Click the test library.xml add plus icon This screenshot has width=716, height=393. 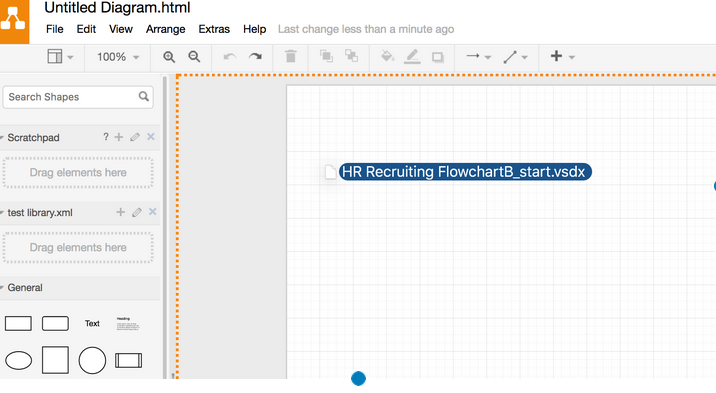pos(120,212)
